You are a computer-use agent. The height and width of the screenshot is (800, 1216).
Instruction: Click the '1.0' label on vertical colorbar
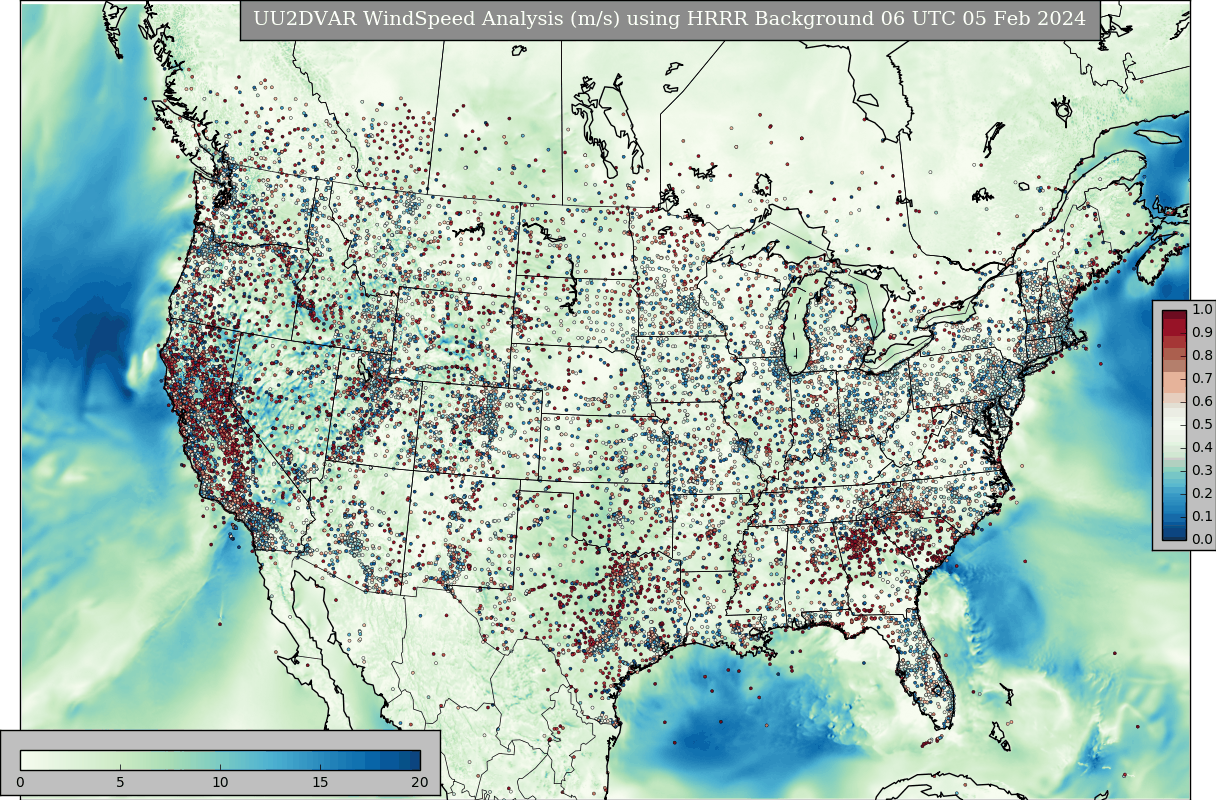[x=1202, y=310]
